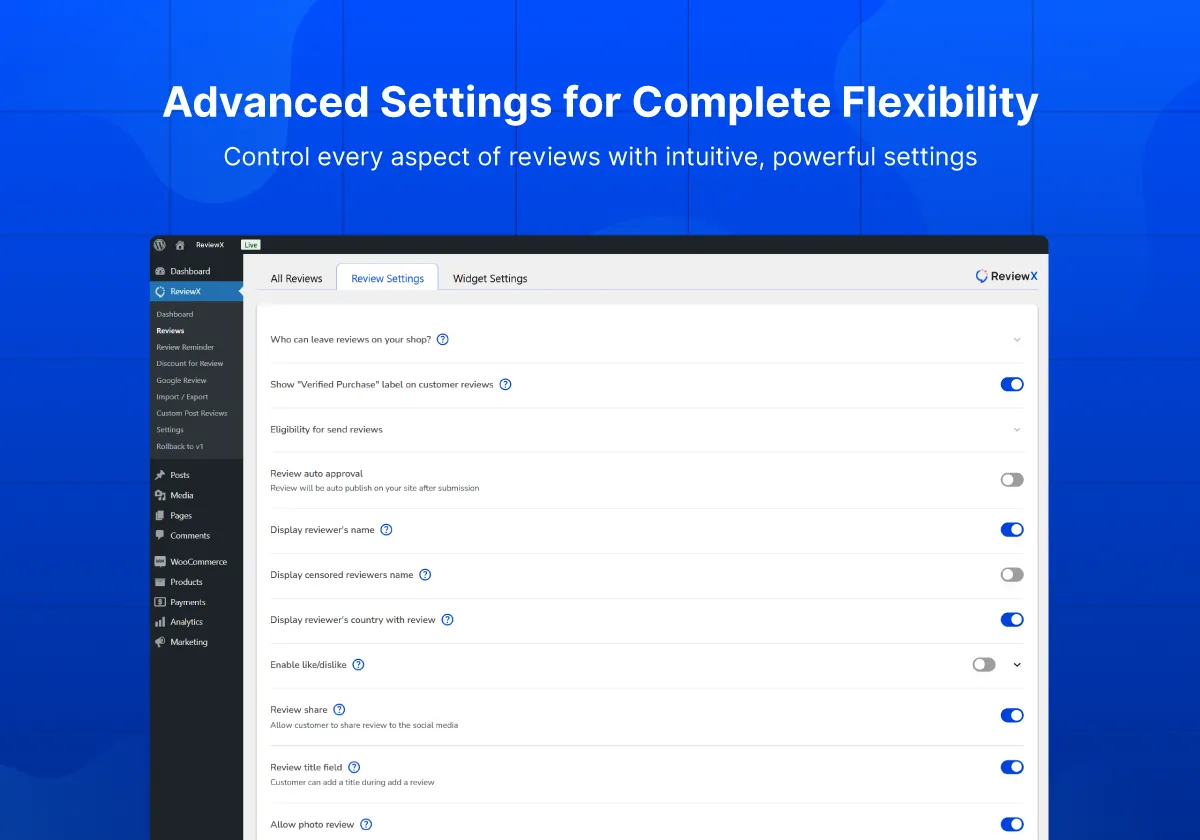Open Google Review submenu link
Viewport: 1200px width, 840px height.
tap(181, 380)
